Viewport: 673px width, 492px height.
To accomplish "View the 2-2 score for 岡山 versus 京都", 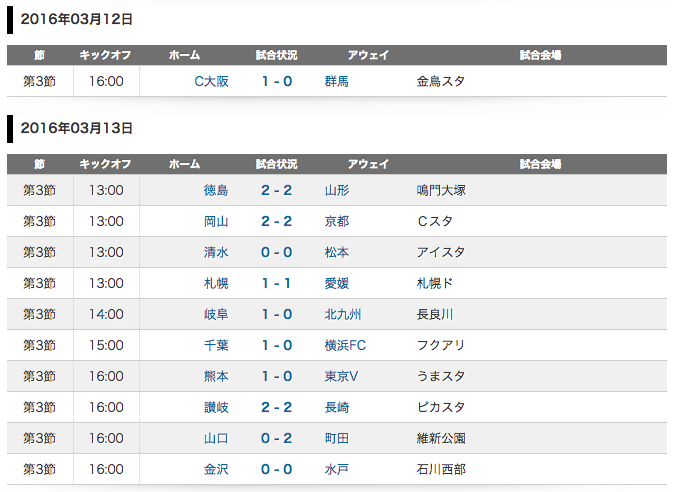I will point(277,221).
